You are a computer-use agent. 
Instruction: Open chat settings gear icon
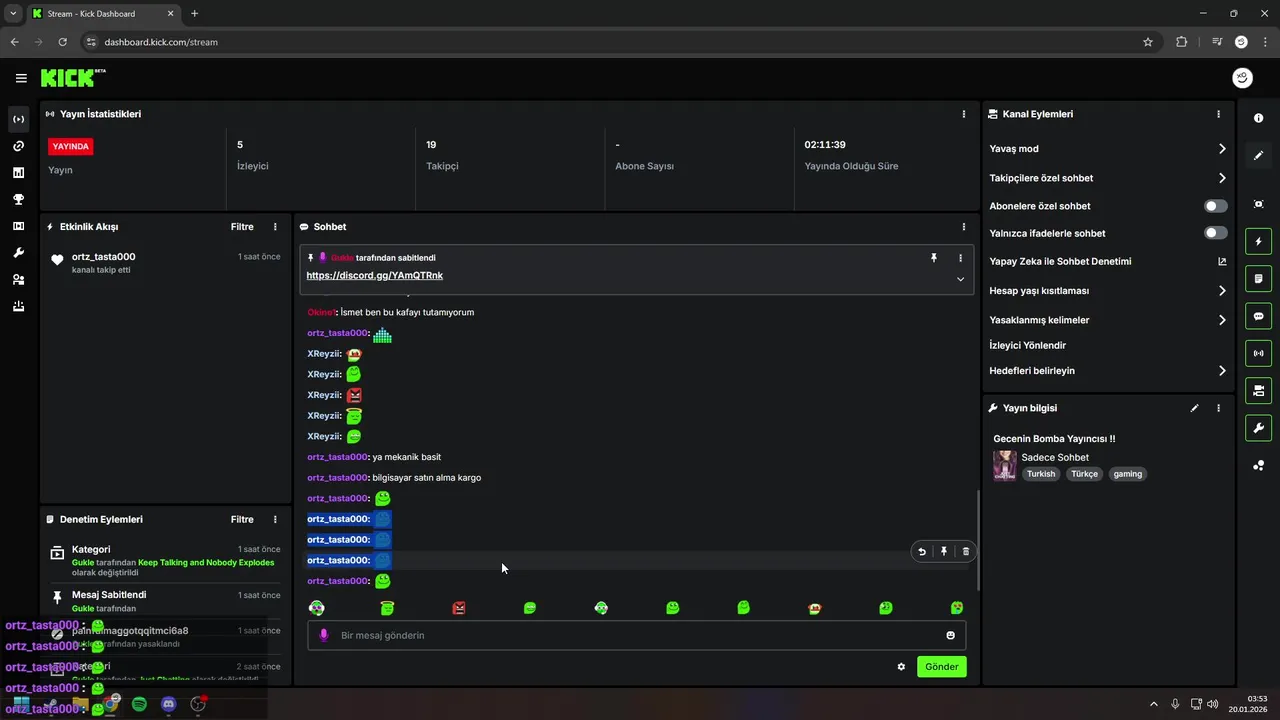click(901, 667)
